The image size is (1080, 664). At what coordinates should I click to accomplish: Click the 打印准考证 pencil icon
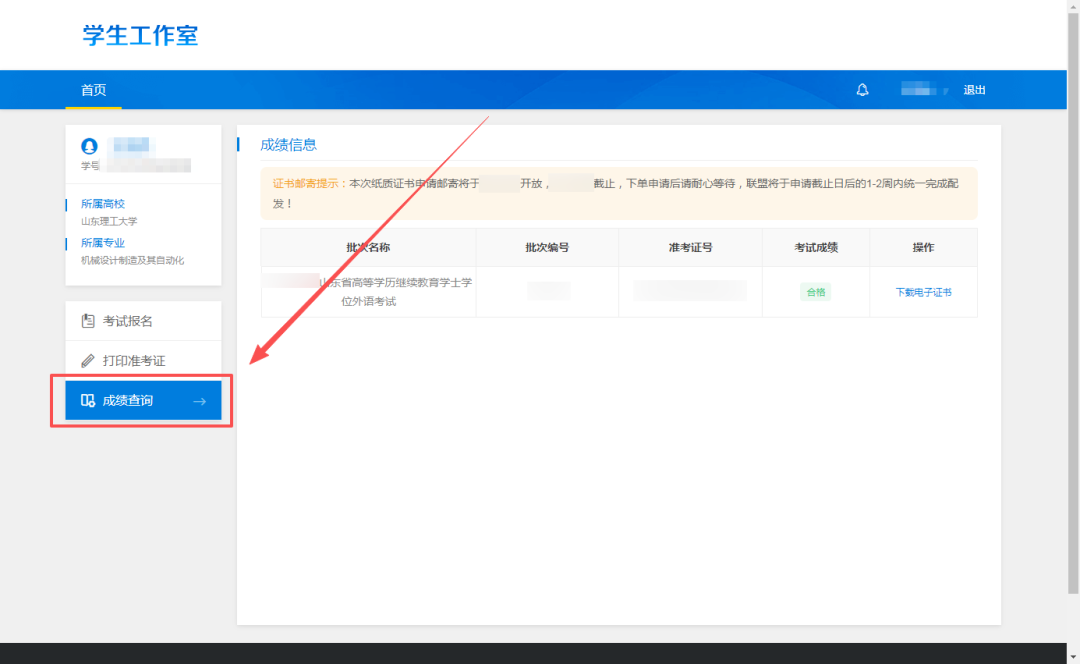coord(88,360)
